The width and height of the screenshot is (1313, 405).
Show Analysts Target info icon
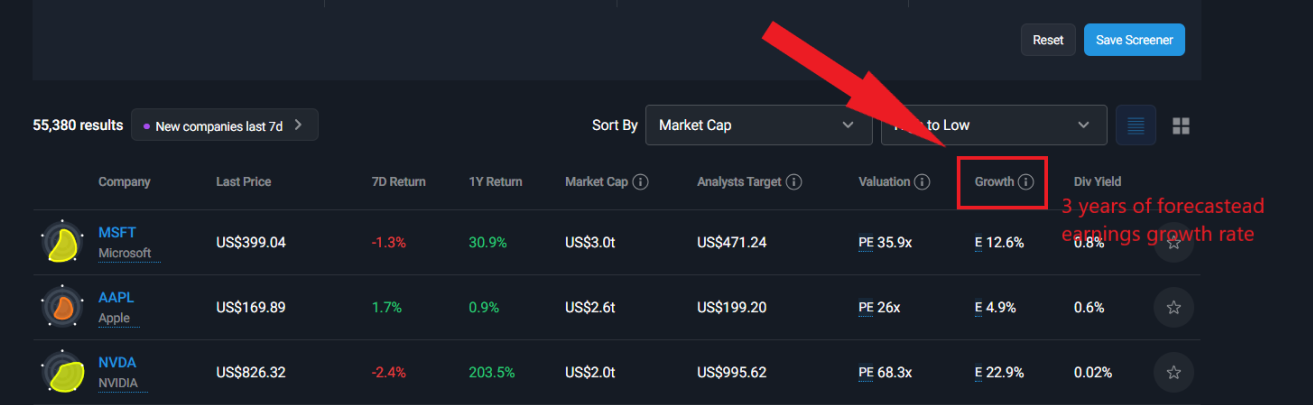click(794, 182)
